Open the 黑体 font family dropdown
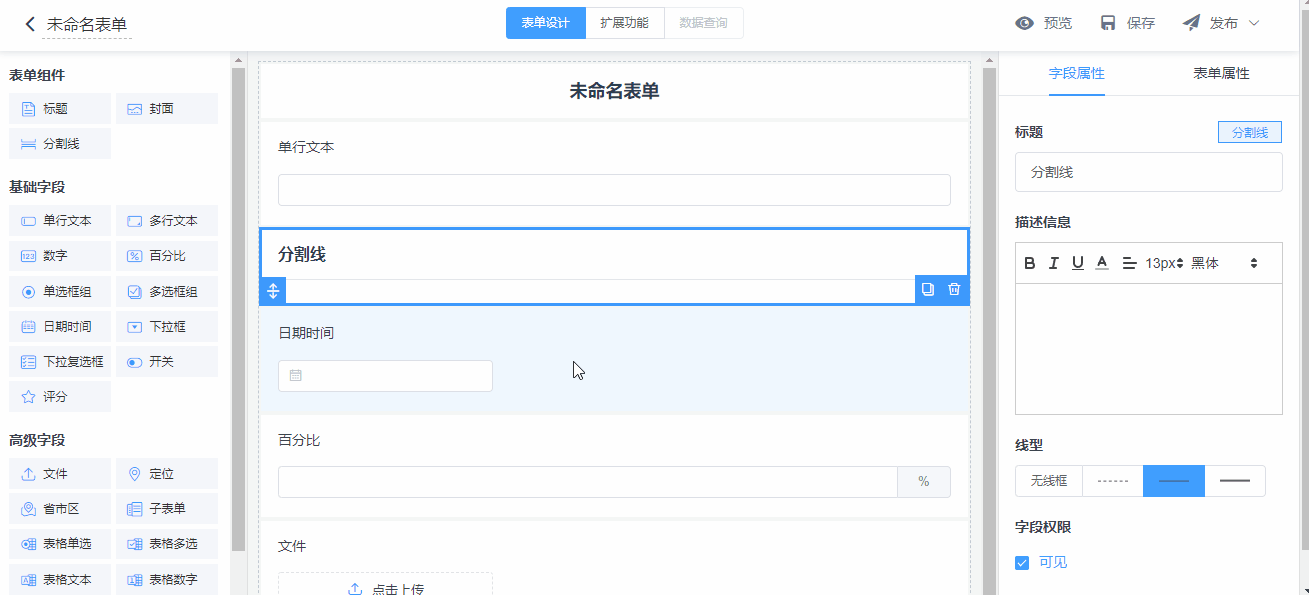1309x595 pixels. pyautogui.click(x=1224, y=263)
